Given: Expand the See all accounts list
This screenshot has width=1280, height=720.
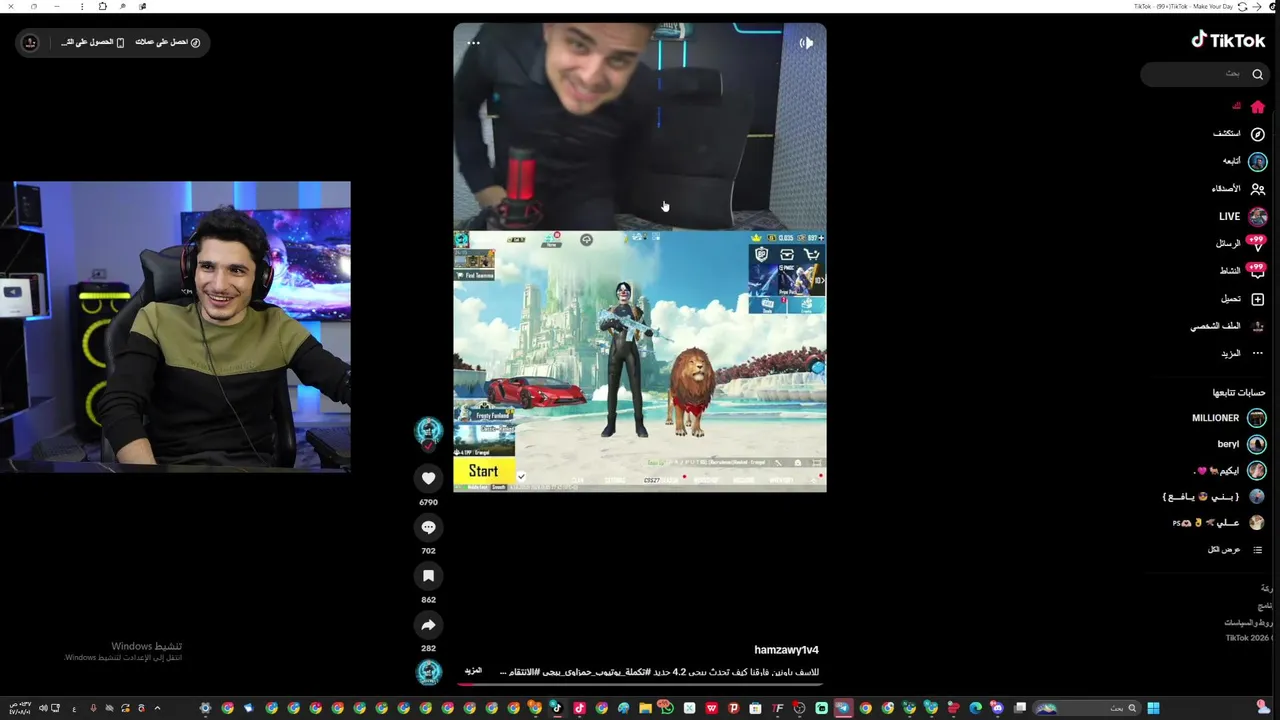Looking at the screenshot, I should pos(1236,549).
